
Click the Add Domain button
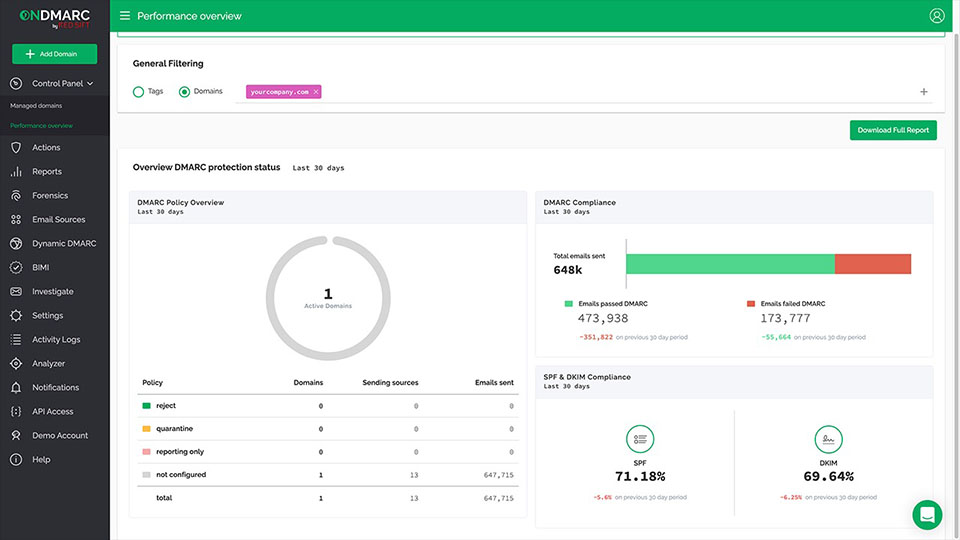(x=54, y=54)
